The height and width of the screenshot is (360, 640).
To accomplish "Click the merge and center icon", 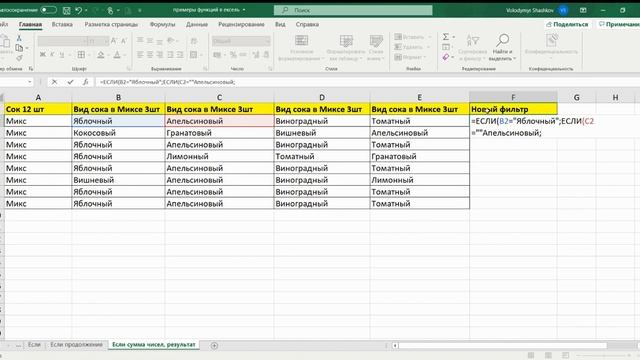I will pyautogui.click(x=193, y=54).
